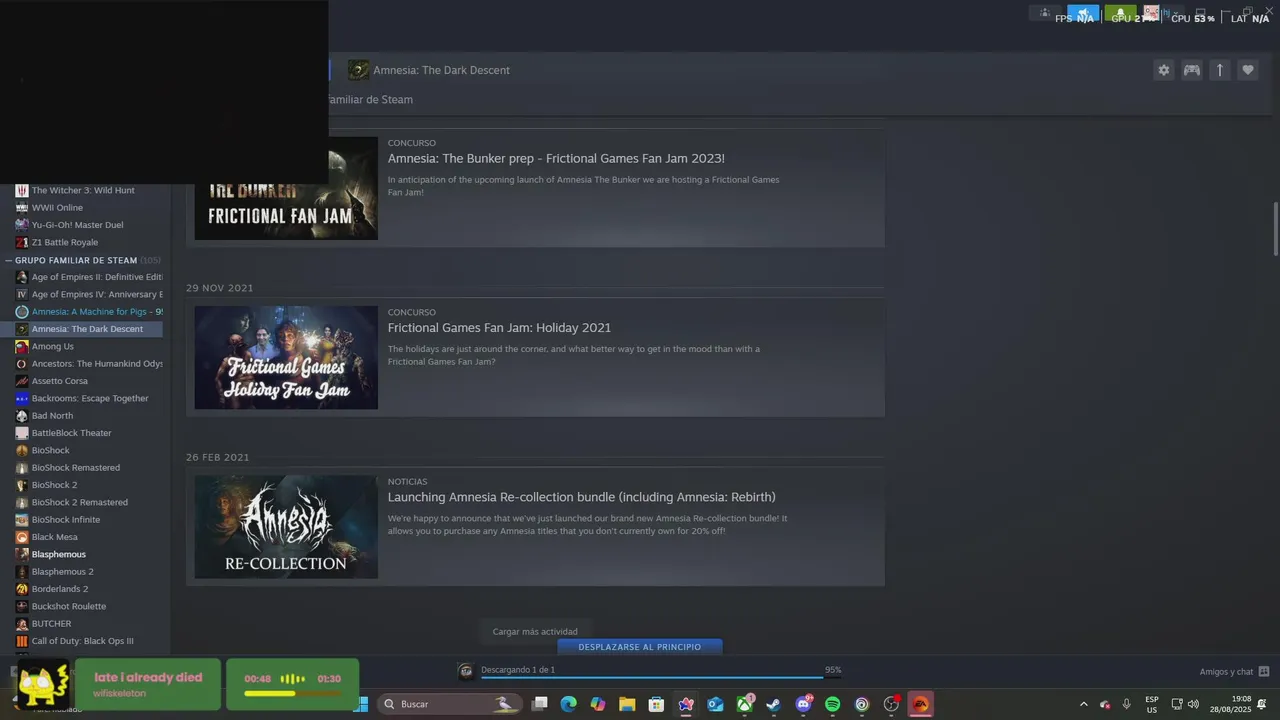
Task: Open Task View from taskbar
Action: coord(539,704)
